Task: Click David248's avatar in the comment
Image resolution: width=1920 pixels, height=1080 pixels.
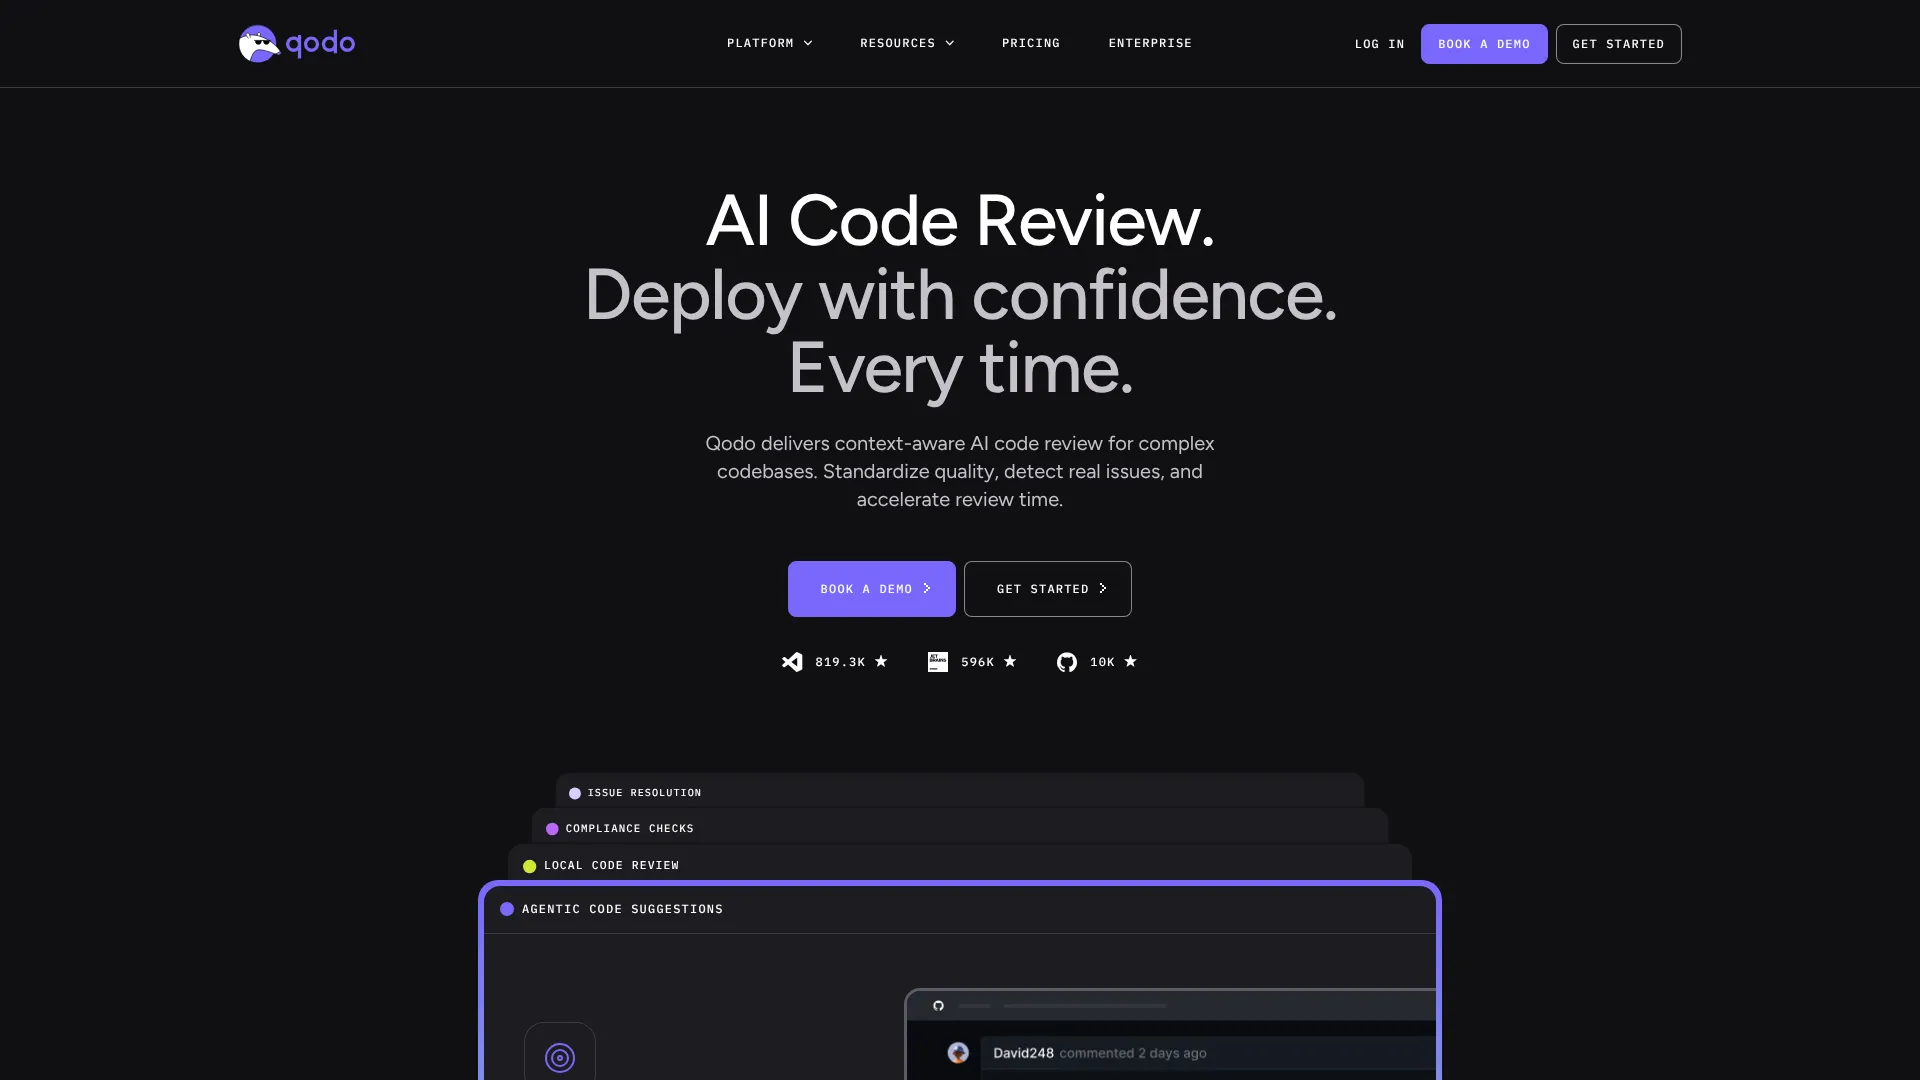Action: tap(958, 1053)
